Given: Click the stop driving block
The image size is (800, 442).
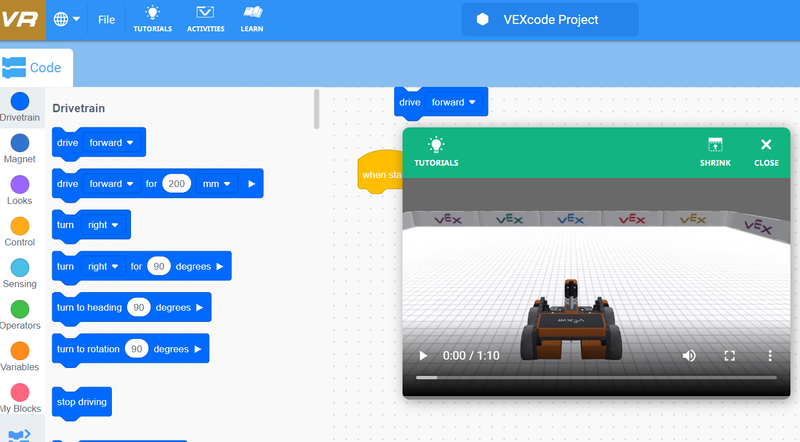Looking at the screenshot, I should 82,402.
